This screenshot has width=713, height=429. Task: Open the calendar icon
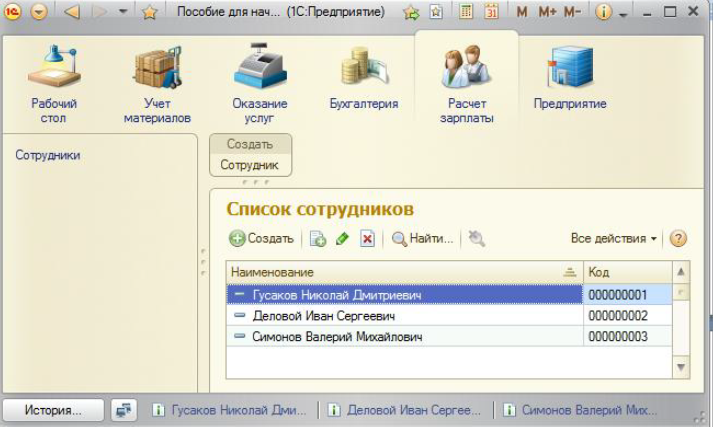492,11
